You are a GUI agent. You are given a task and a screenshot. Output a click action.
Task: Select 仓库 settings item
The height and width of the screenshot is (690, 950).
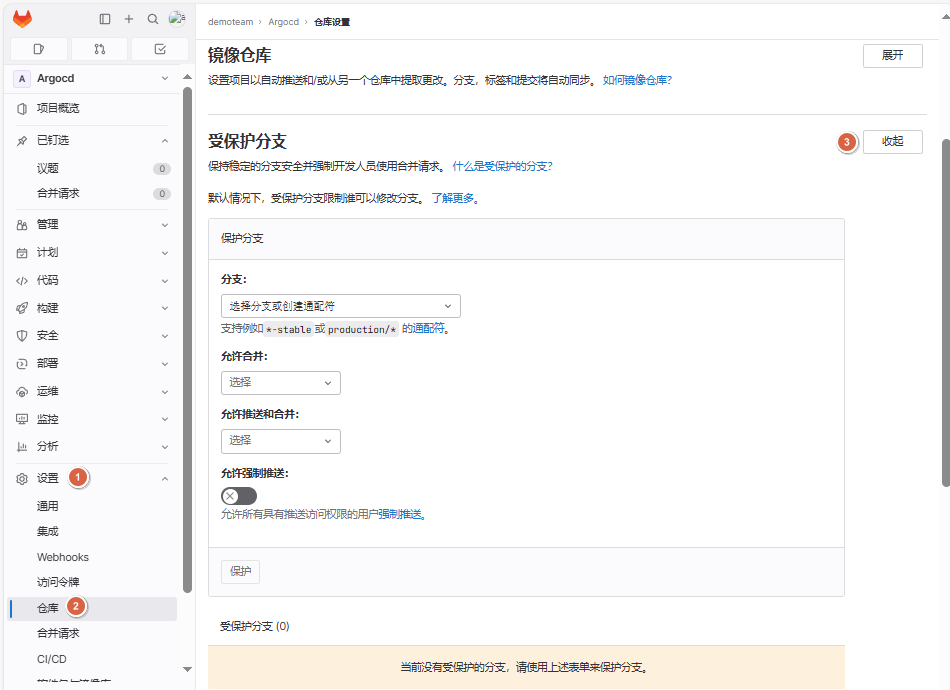[x=94, y=608]
